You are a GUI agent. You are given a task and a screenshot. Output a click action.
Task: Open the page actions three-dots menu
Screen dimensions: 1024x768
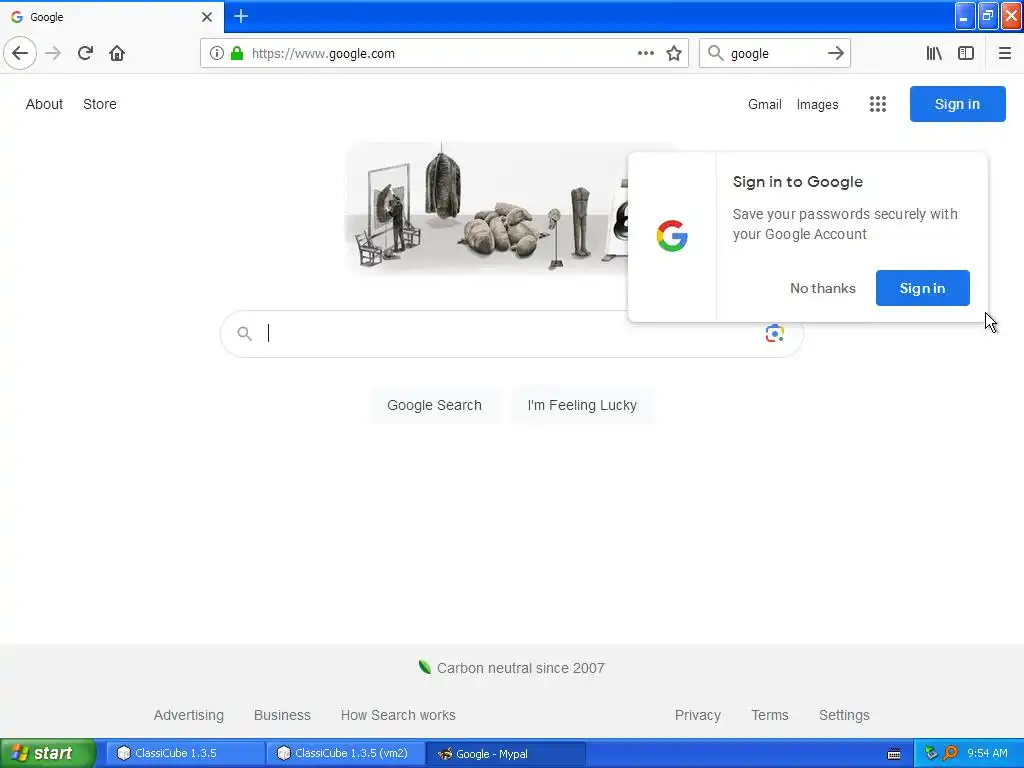tap(645, 53)
